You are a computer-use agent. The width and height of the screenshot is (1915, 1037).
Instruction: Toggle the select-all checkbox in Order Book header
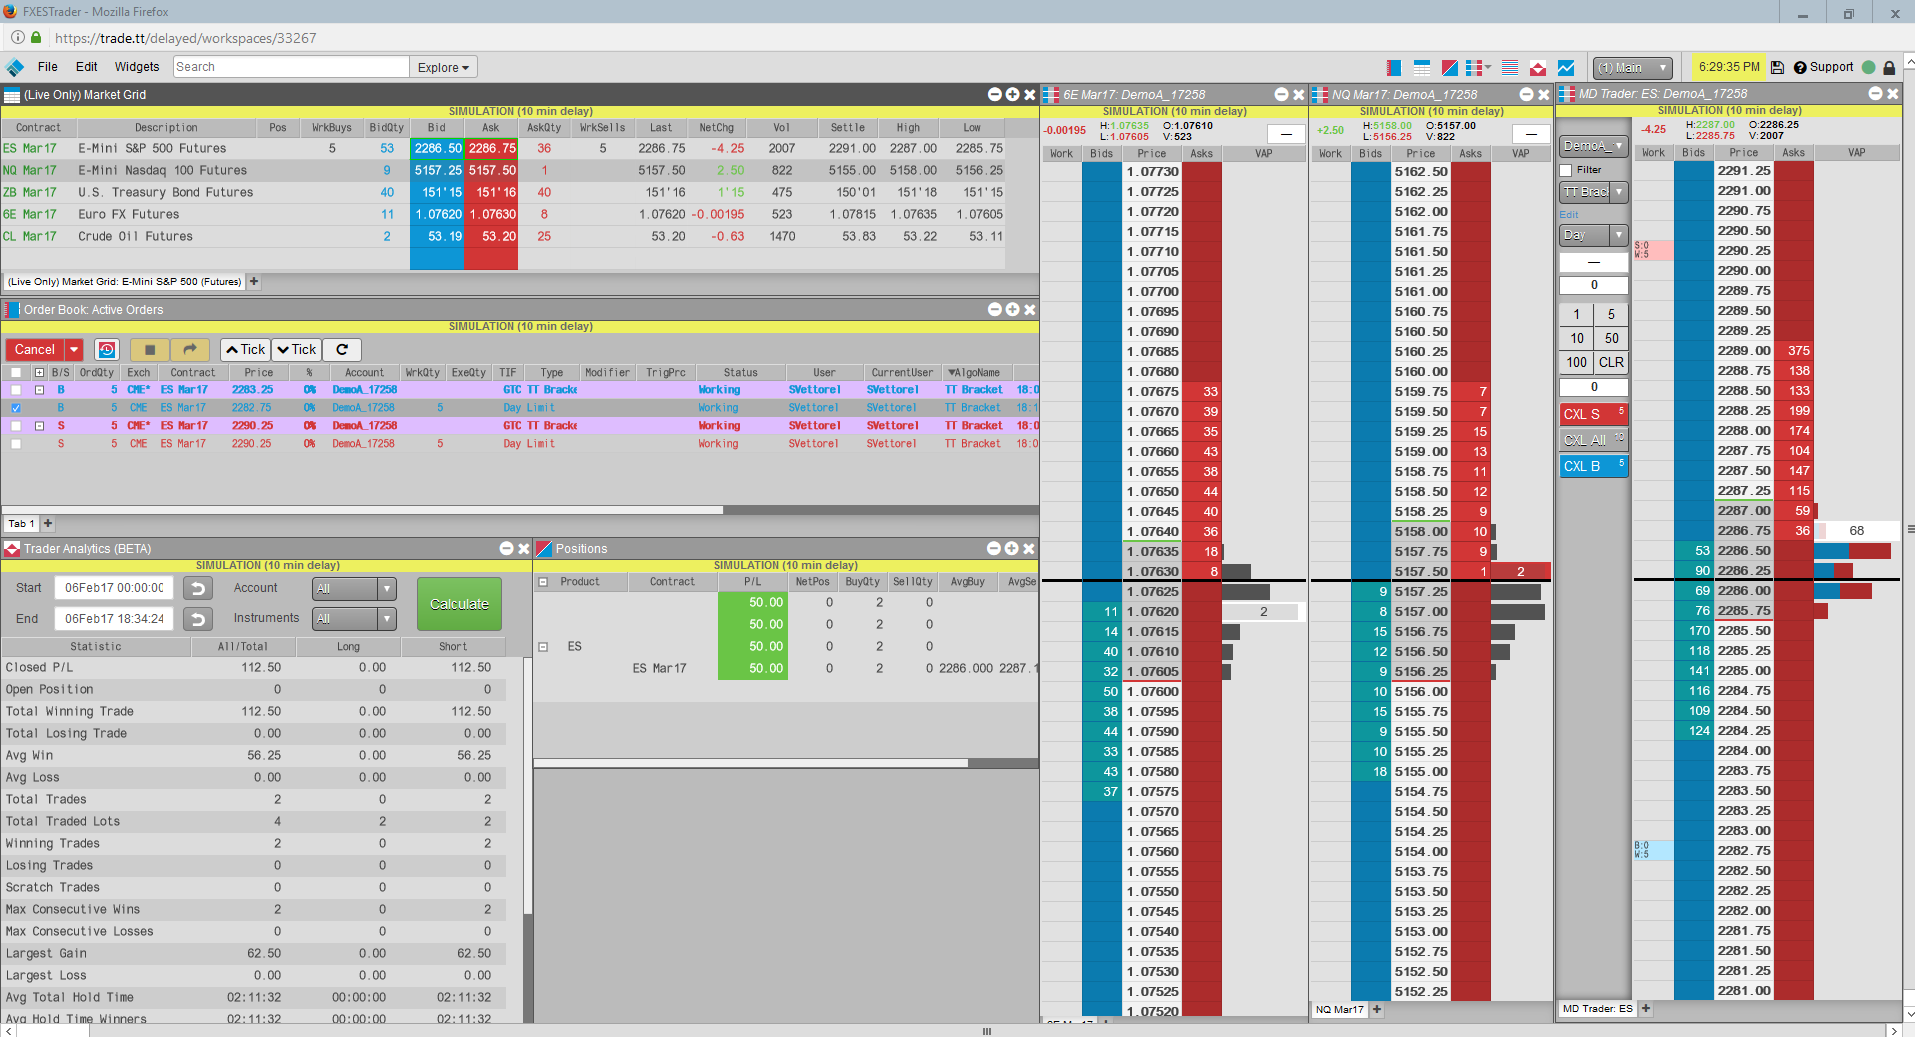tap(16, 373)
